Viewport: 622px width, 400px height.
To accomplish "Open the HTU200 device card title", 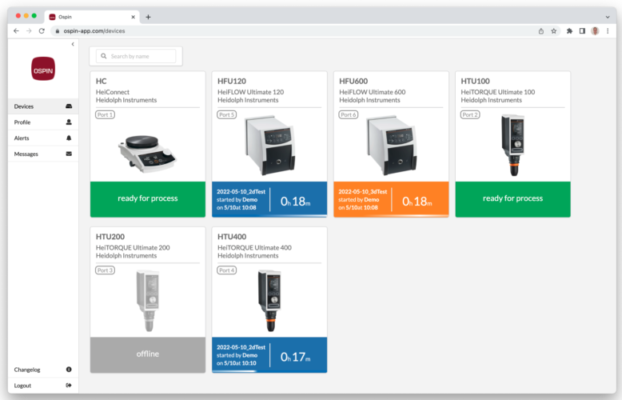I will pyautogui.click(x=110, y=237).
